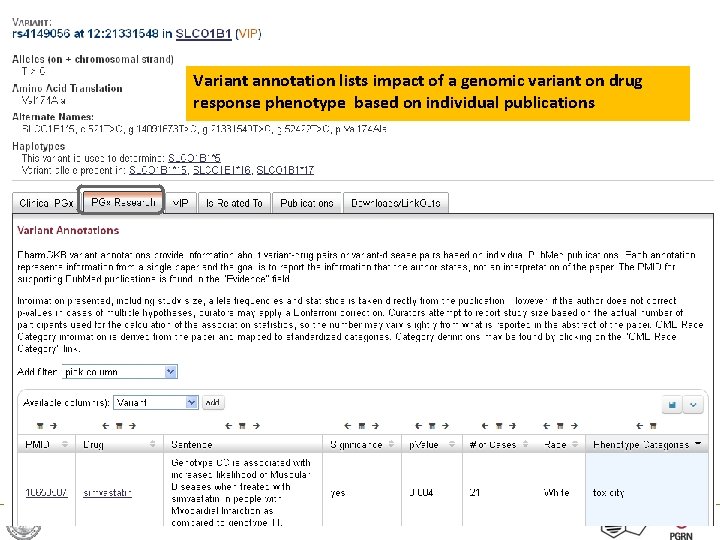This screenshot has width=720, height=540.
Task: Click the '21' value in # of Cases column
Action: point(474,493)
